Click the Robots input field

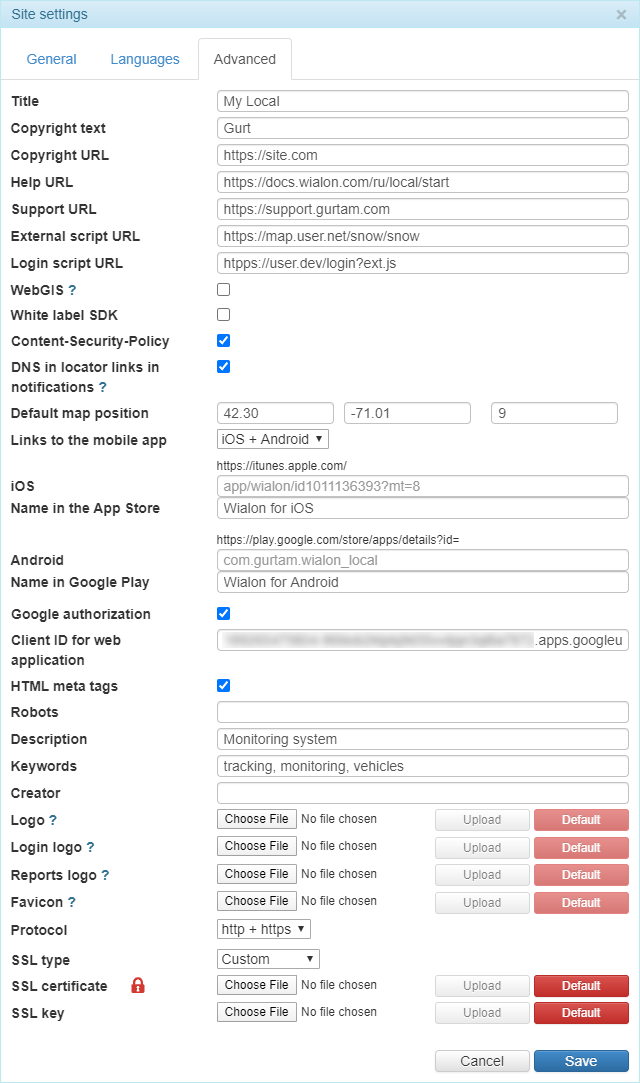click(422, 712)
